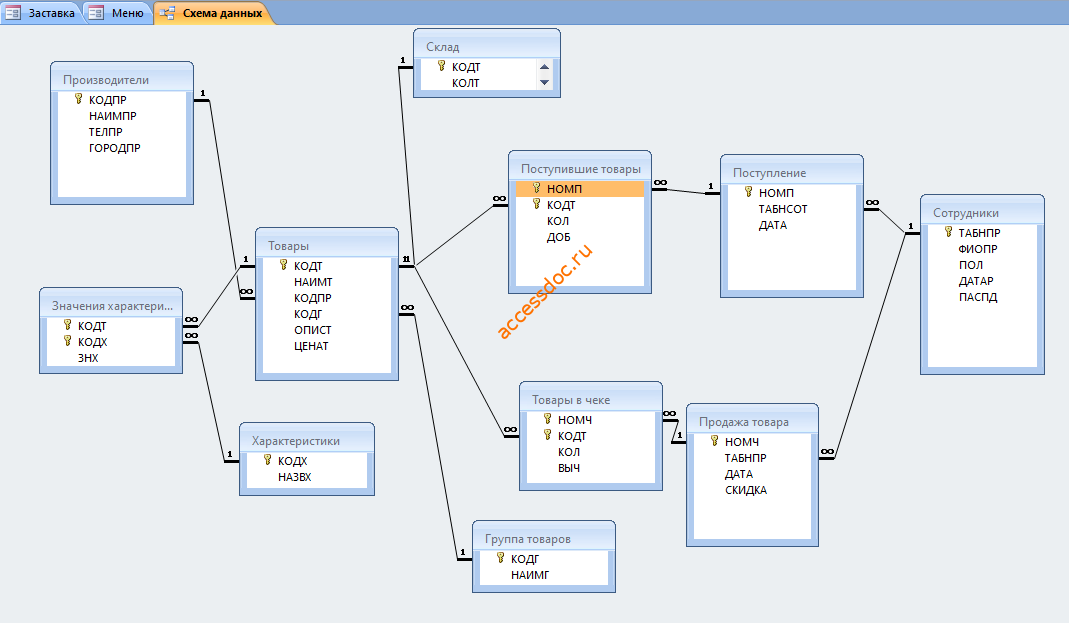Select the key icon of КОДХ in Значения характеристик

[x=67, y=341]
